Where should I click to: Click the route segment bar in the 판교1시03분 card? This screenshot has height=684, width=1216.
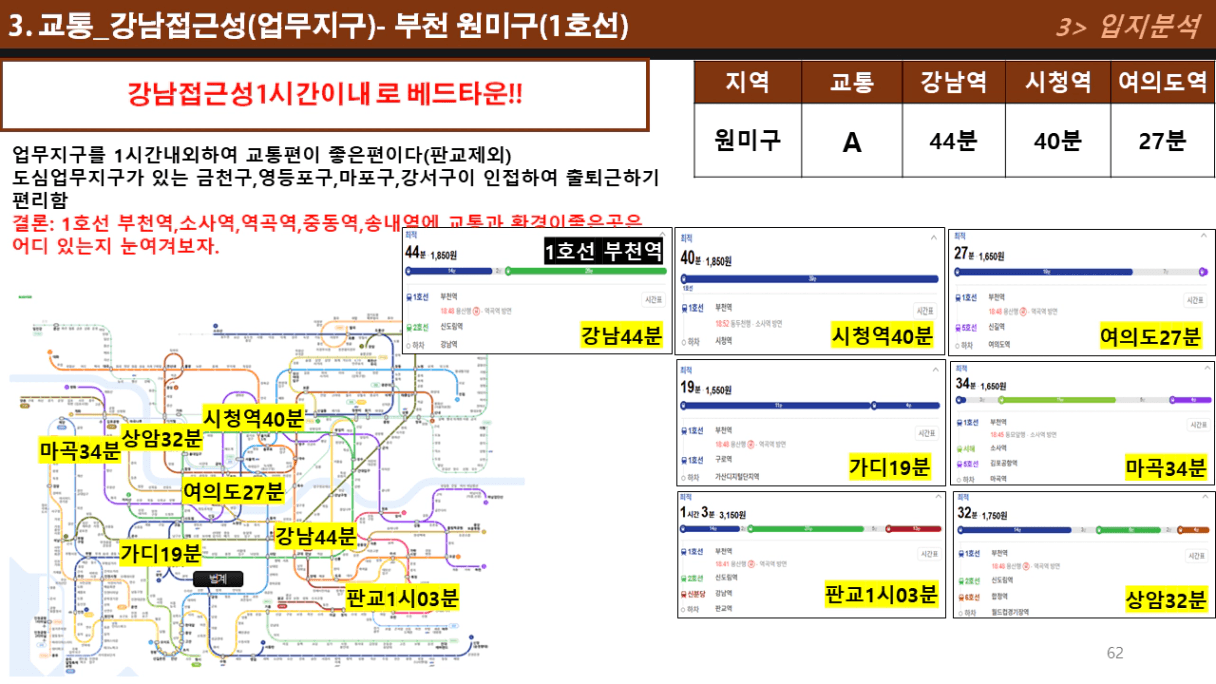[810, 528]
